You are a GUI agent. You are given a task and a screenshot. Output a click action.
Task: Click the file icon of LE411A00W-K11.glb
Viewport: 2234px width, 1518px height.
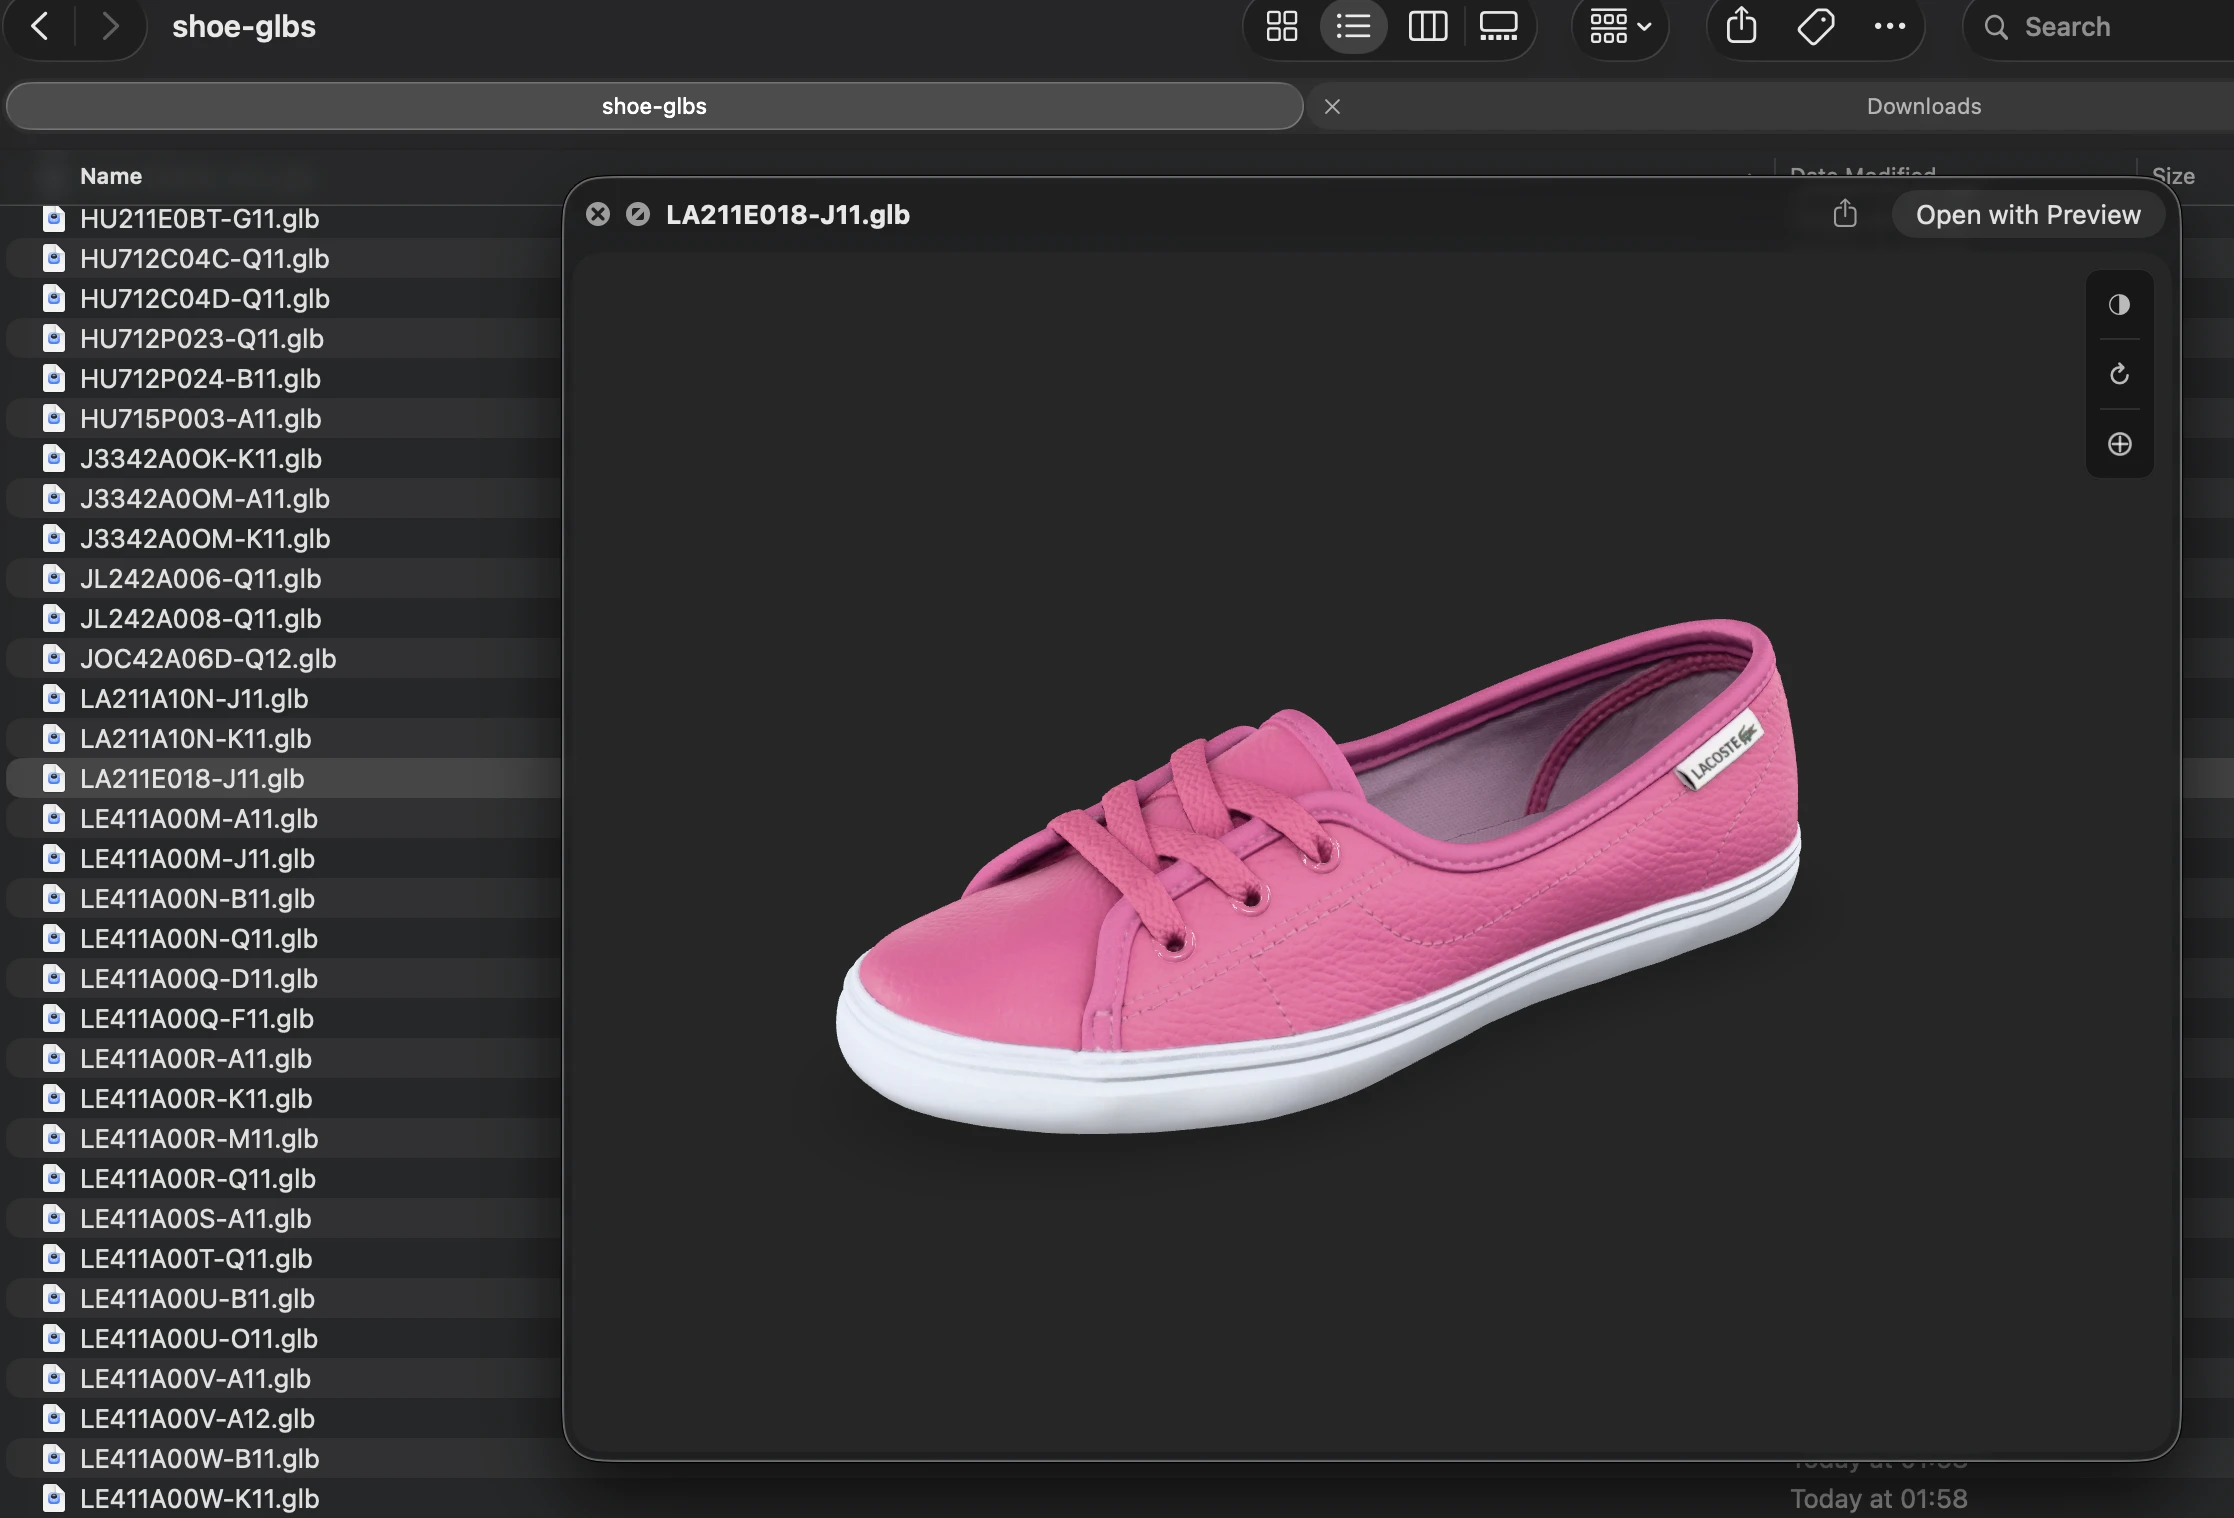(x=54, y=1498)
